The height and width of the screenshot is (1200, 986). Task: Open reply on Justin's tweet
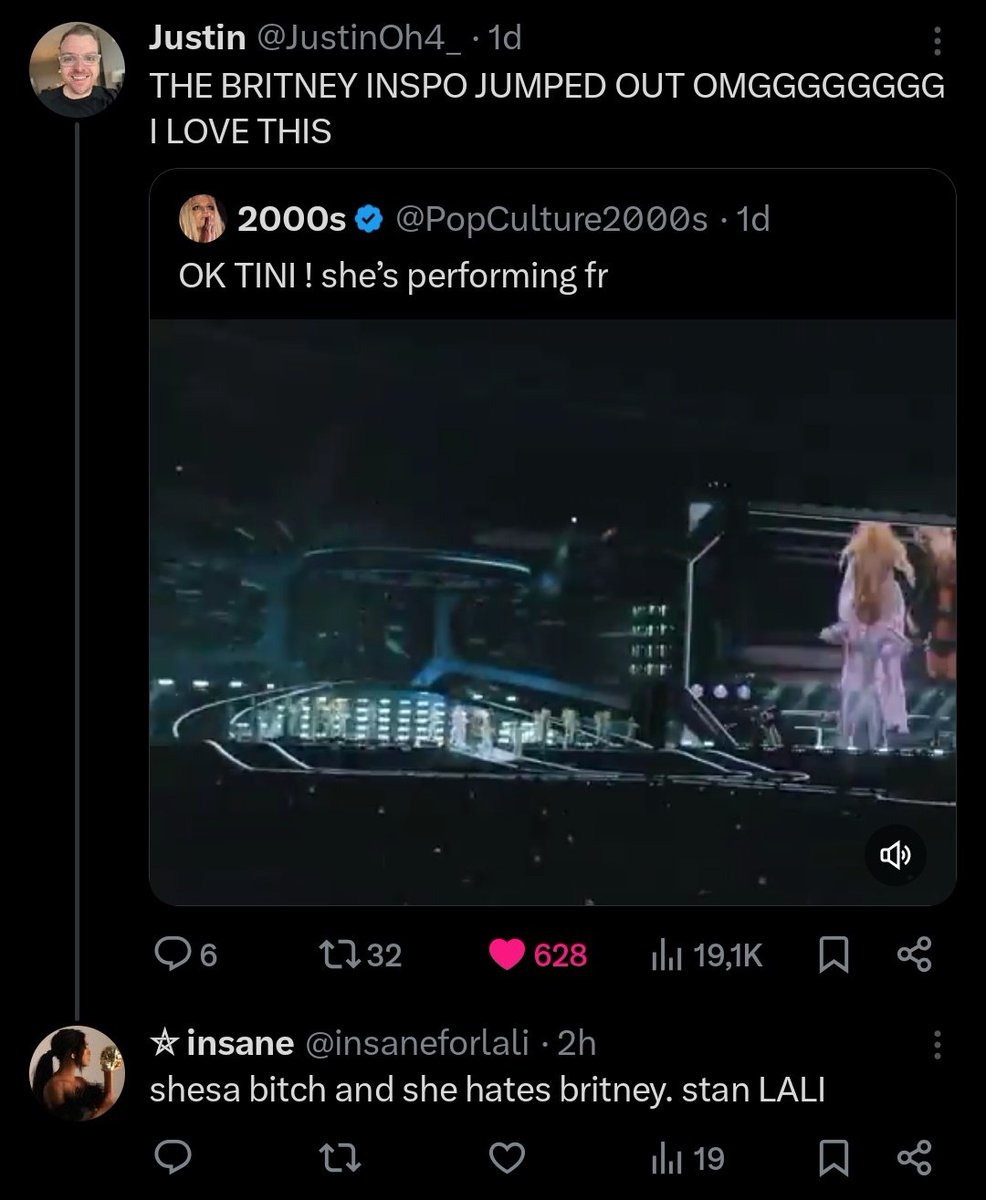(186, 955)
